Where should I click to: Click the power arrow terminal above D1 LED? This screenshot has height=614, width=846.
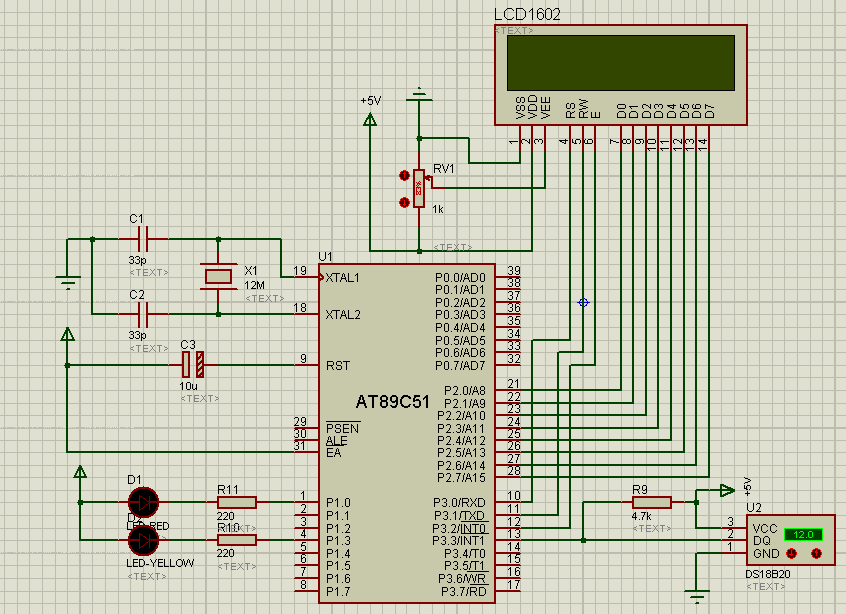point(80,471)
